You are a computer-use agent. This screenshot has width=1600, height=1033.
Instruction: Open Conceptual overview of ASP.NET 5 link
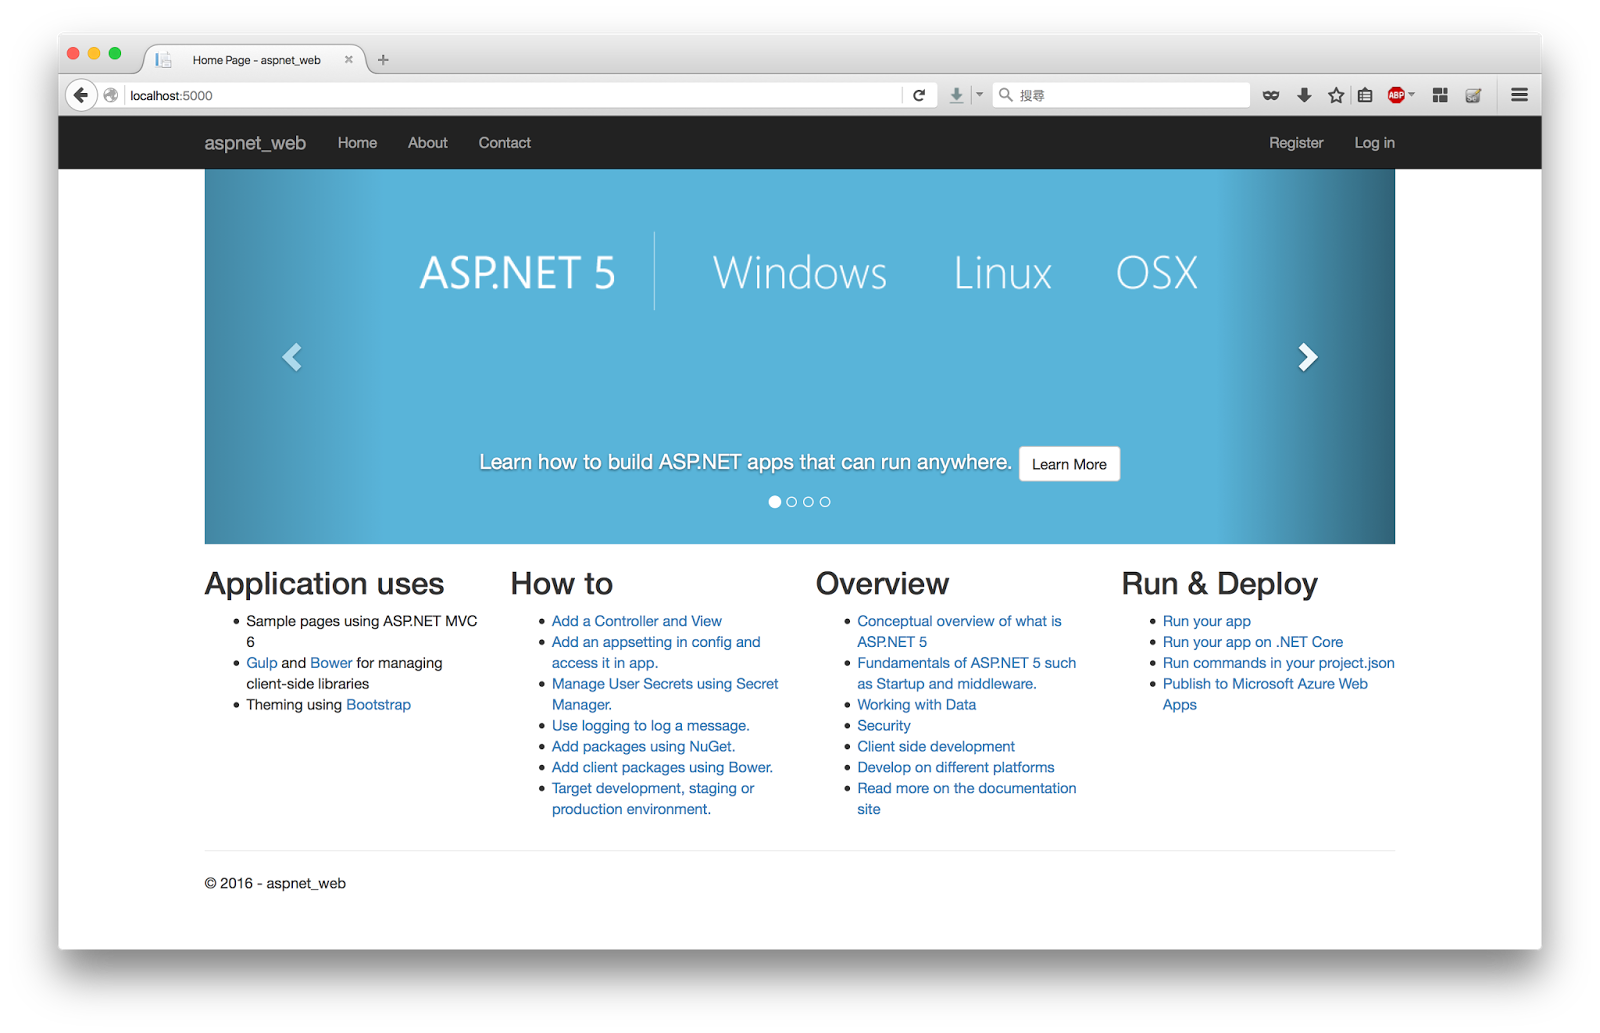[959, 631]
